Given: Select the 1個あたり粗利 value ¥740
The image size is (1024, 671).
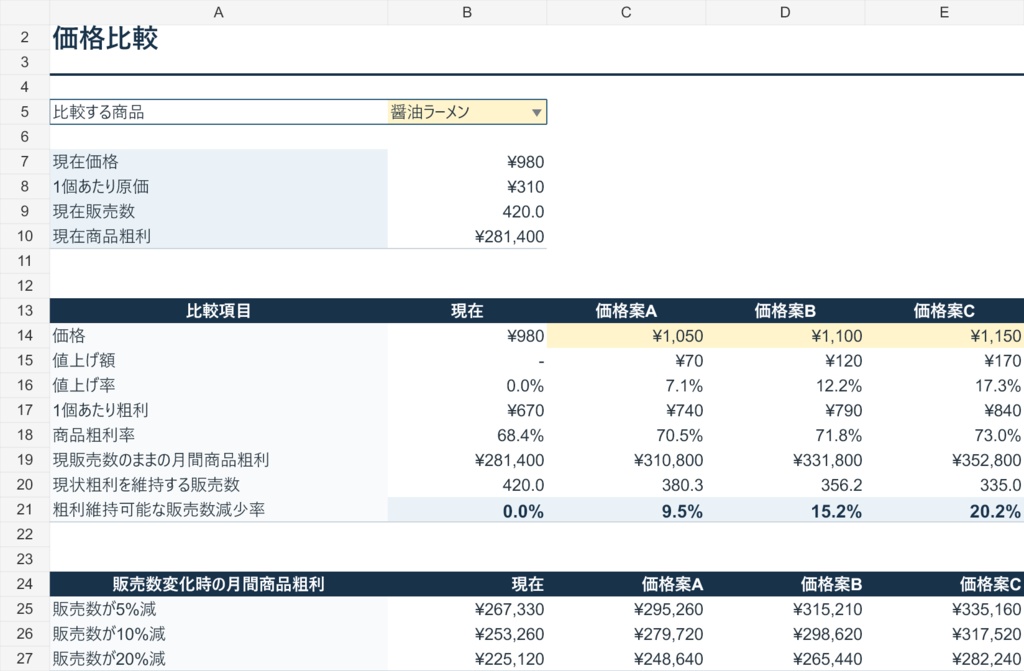Looking at the screenshot, I should [x=626, y=410].
